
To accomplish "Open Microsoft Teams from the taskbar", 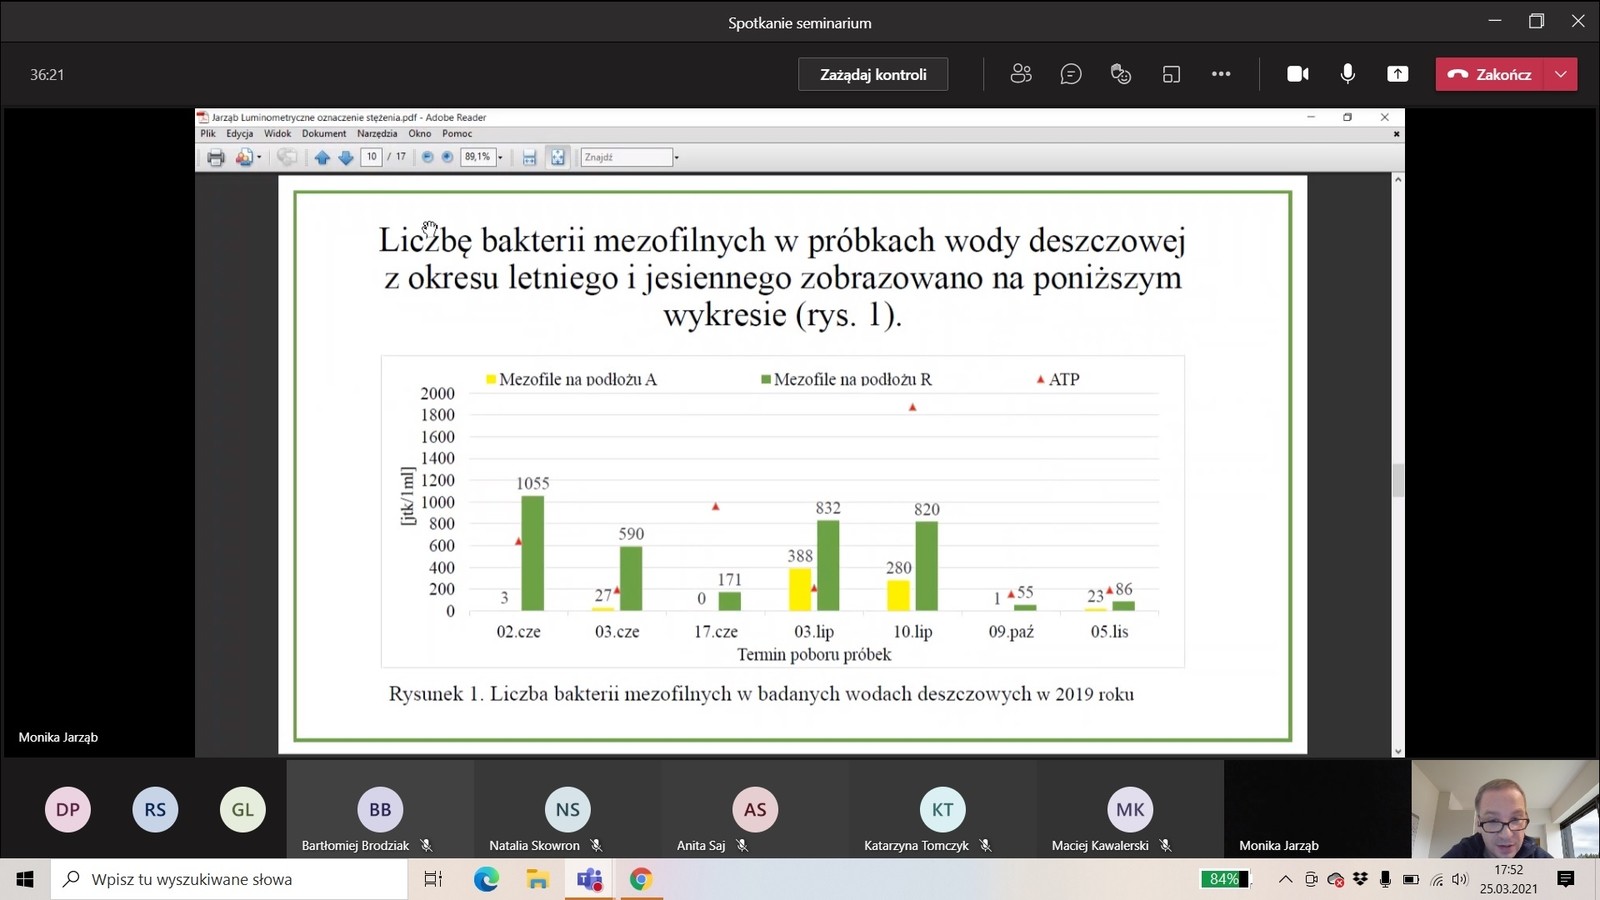I will (589, 879).
